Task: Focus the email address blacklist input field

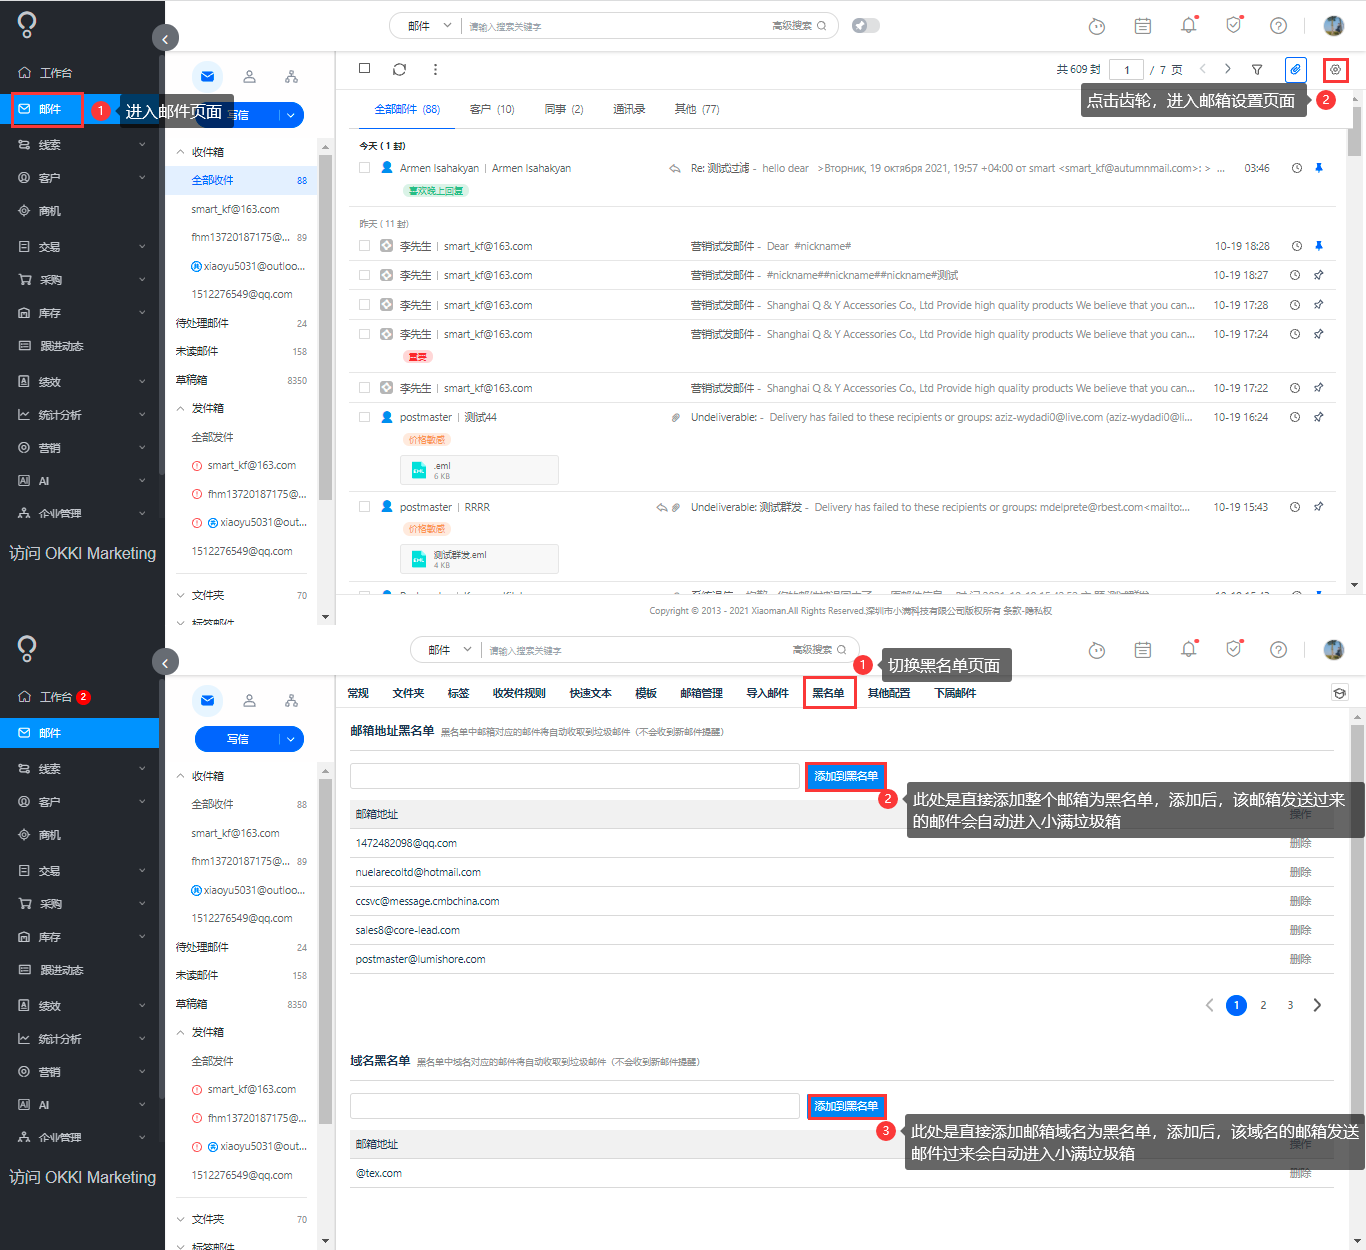Action: (574, 776)
